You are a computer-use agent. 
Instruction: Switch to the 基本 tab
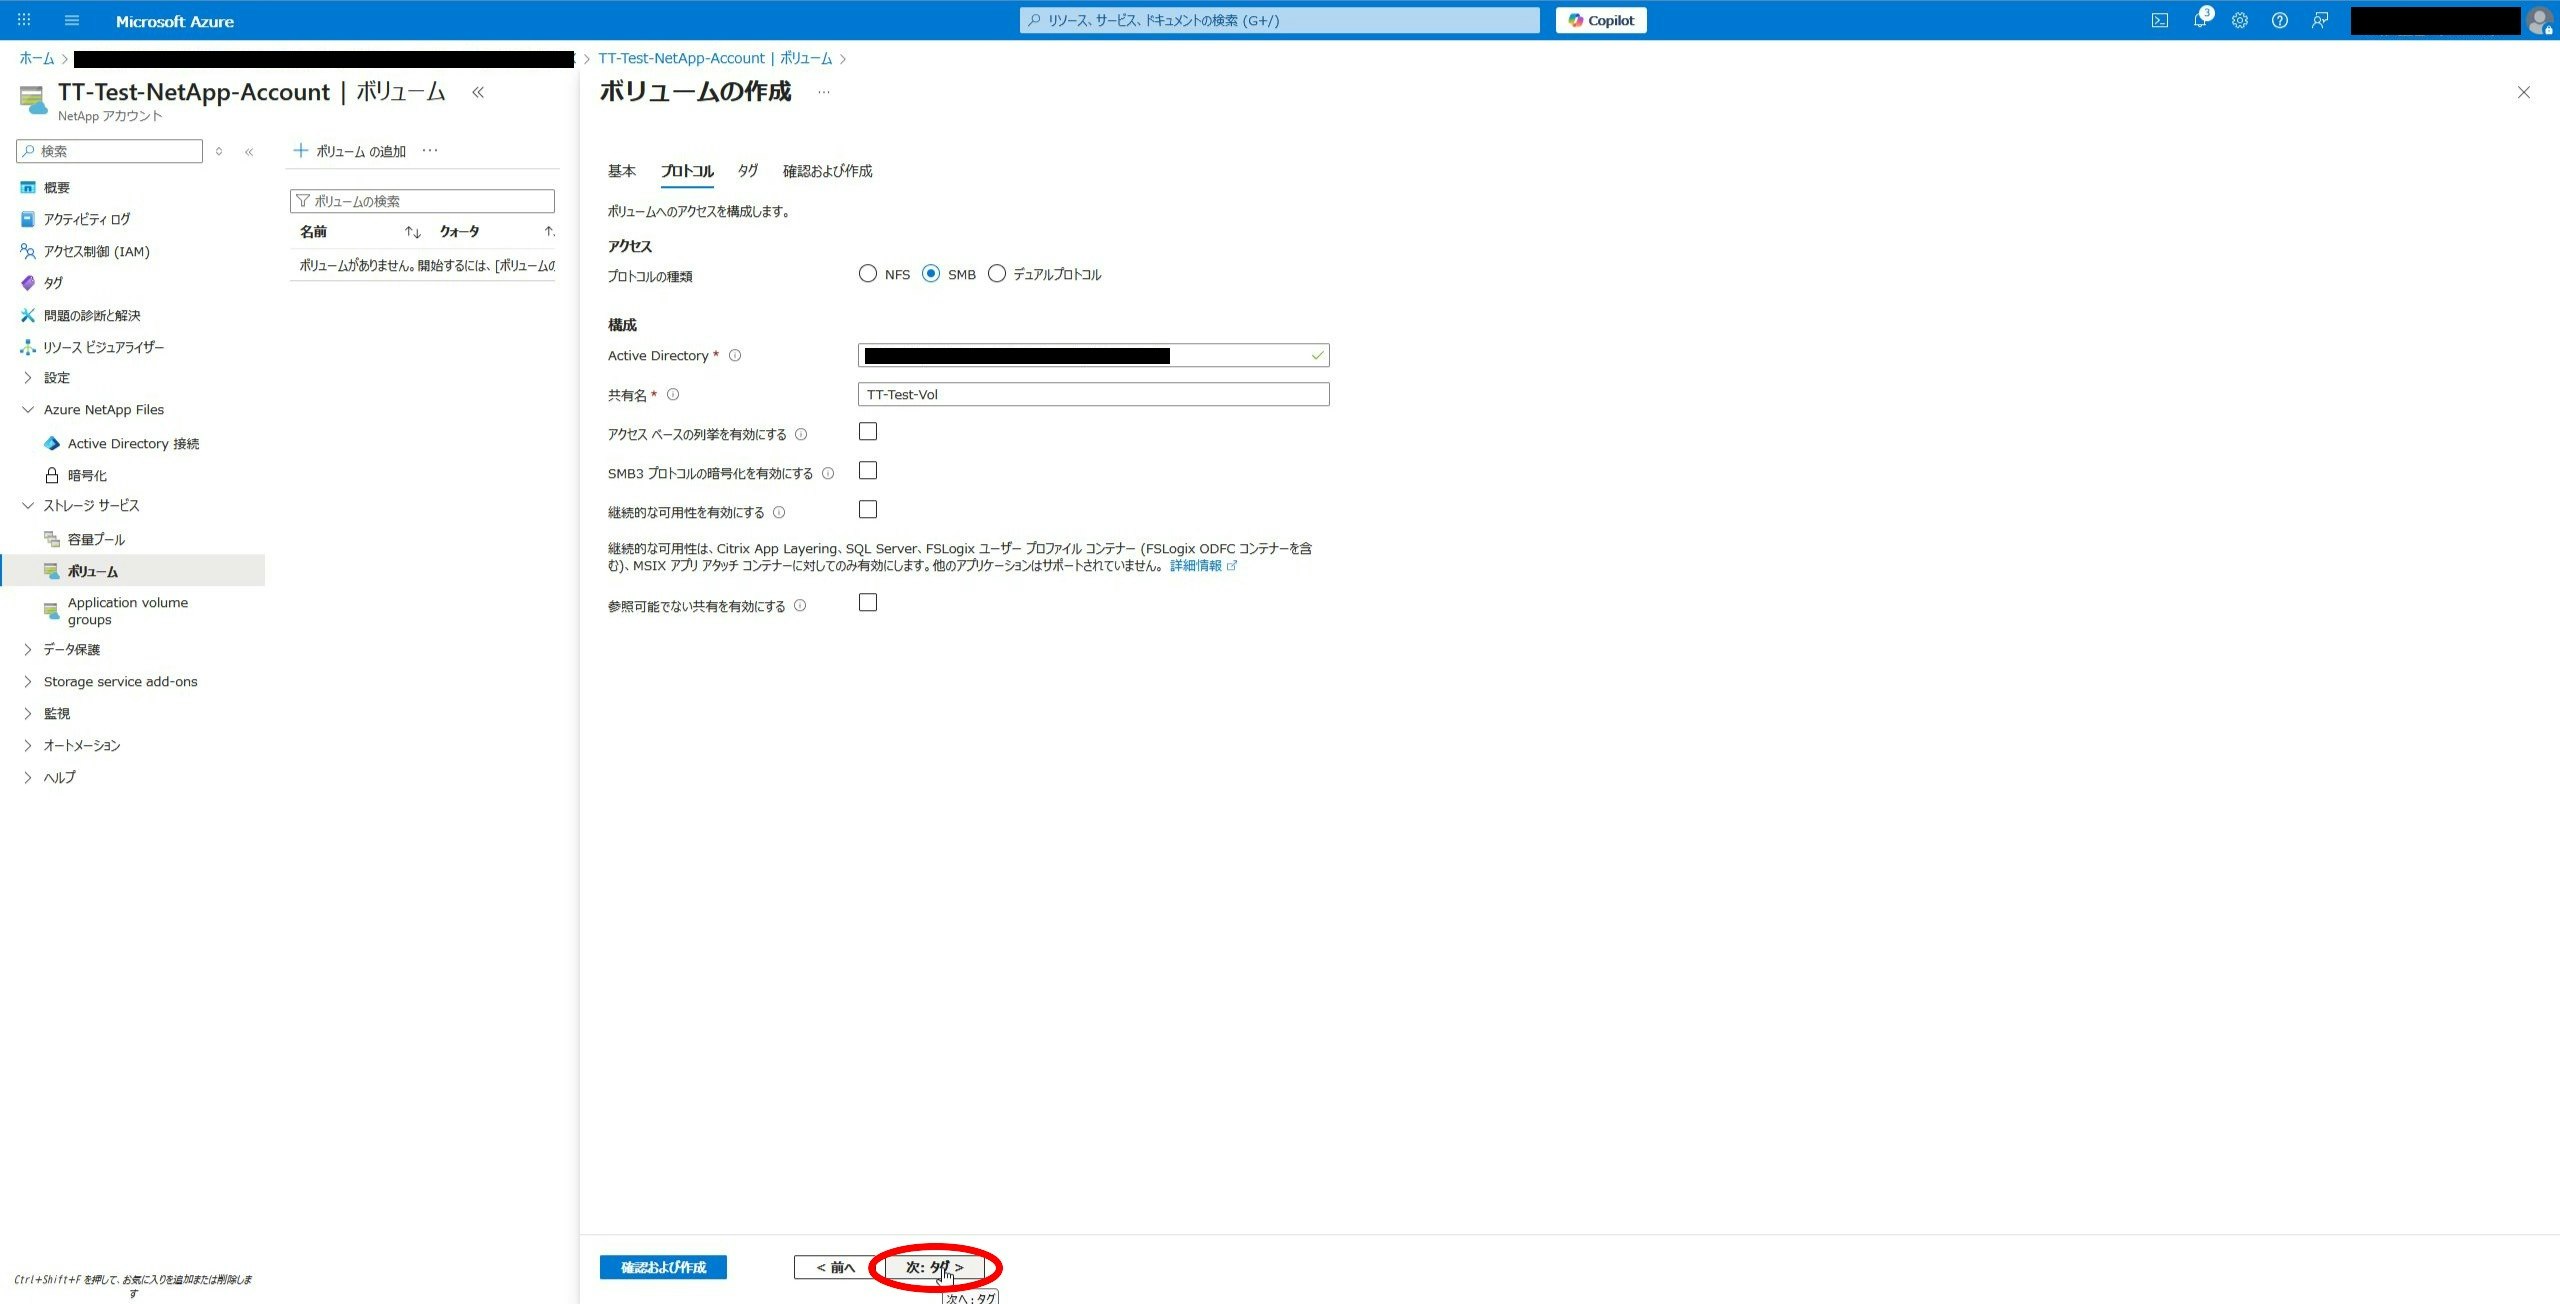pos(621,171)
